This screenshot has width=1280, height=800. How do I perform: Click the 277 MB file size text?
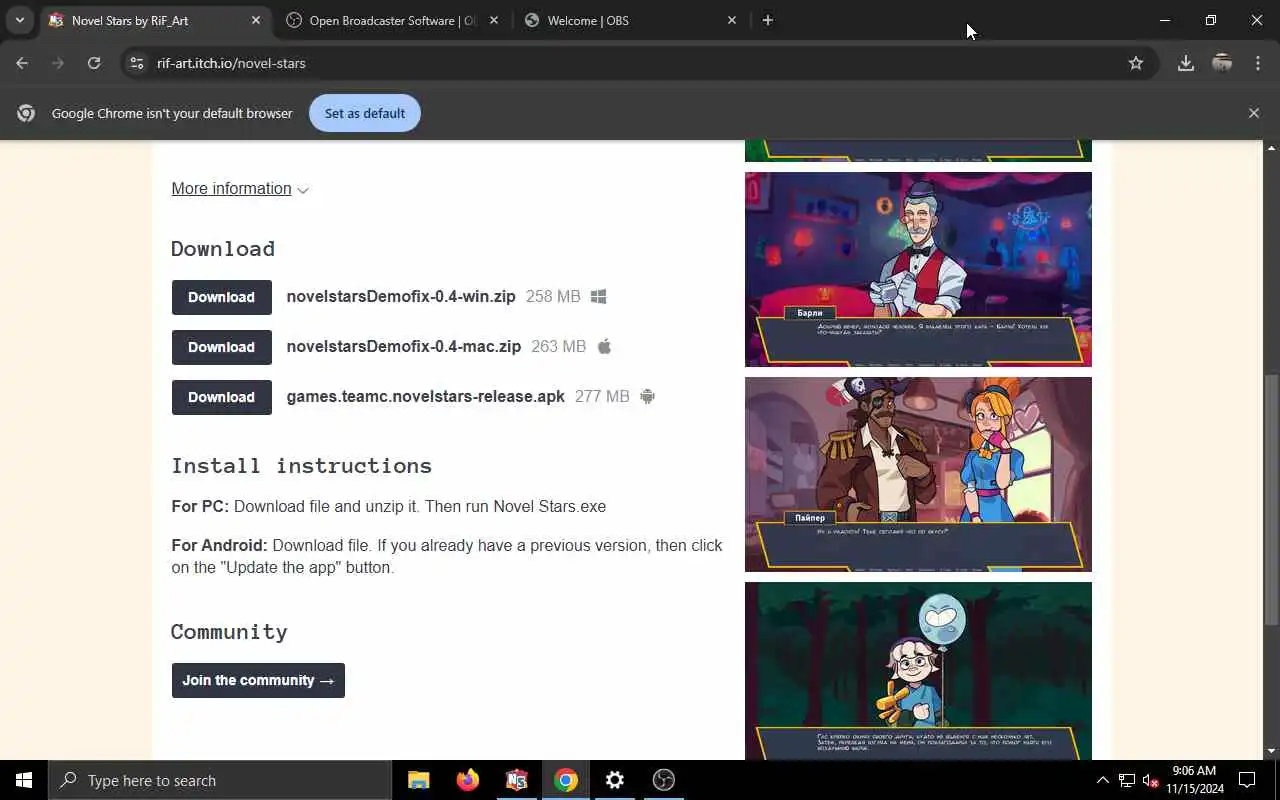(x=602, y=396)
